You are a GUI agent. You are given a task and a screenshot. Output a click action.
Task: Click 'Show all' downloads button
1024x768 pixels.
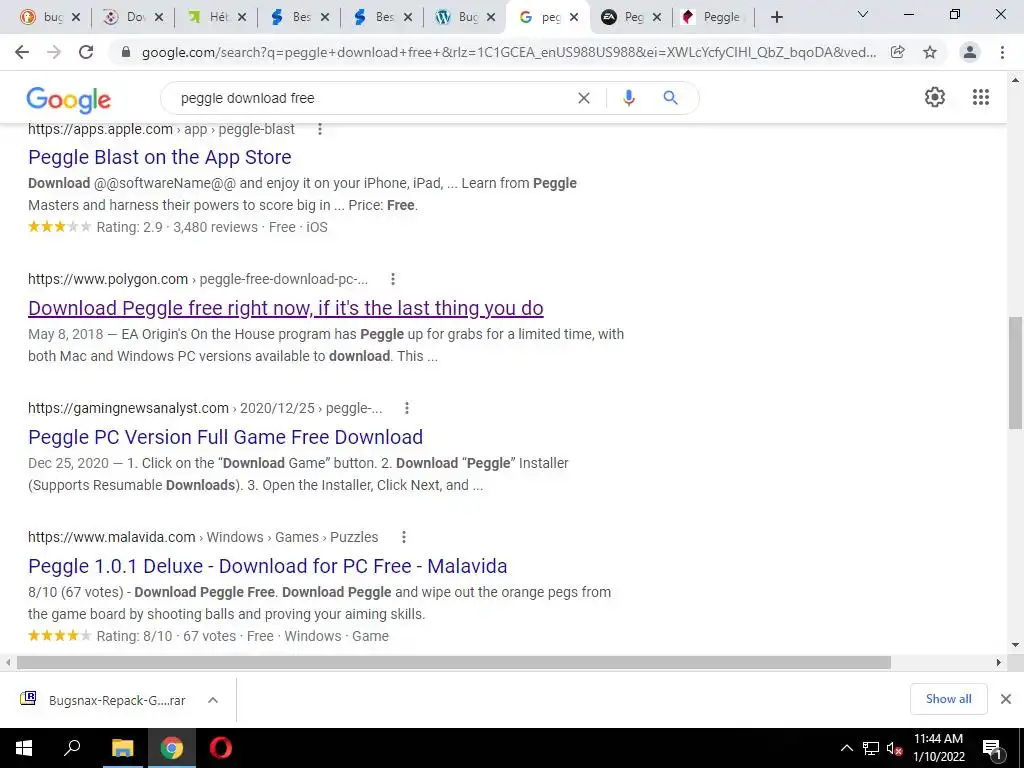click(x=948, y=699)
